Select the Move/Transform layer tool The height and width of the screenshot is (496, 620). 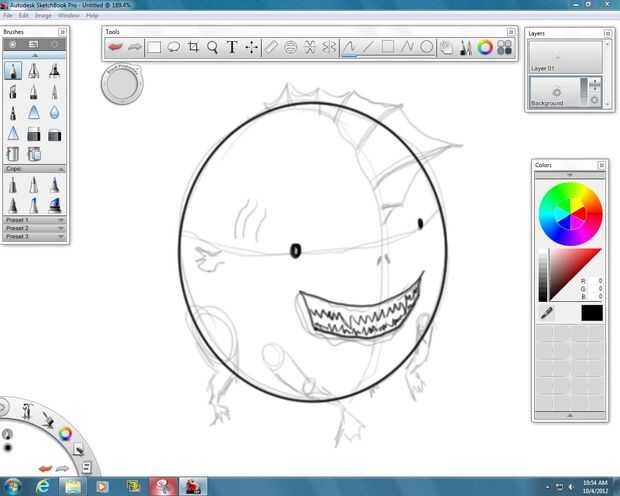coord(251,47)
